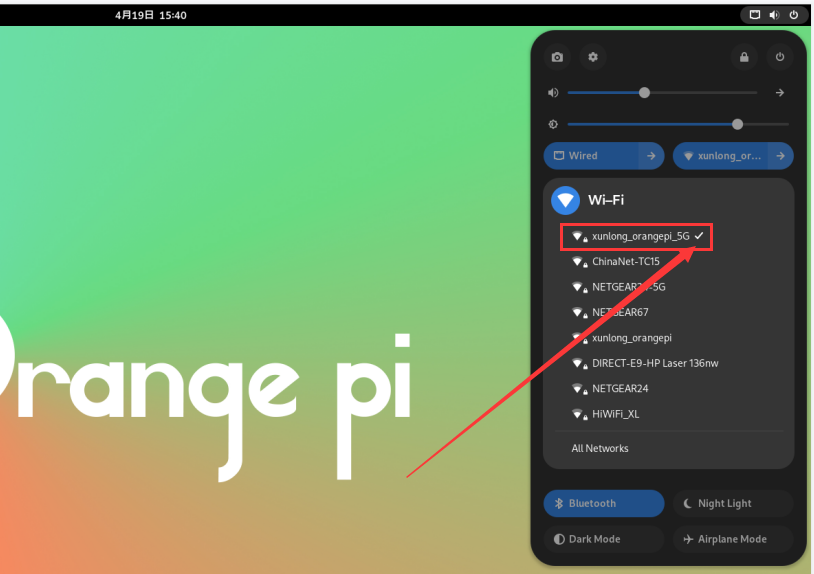Viewport: 814px width, 574px height.
Task: Expand Wired connection arrow
Action: tap(651, 156)
